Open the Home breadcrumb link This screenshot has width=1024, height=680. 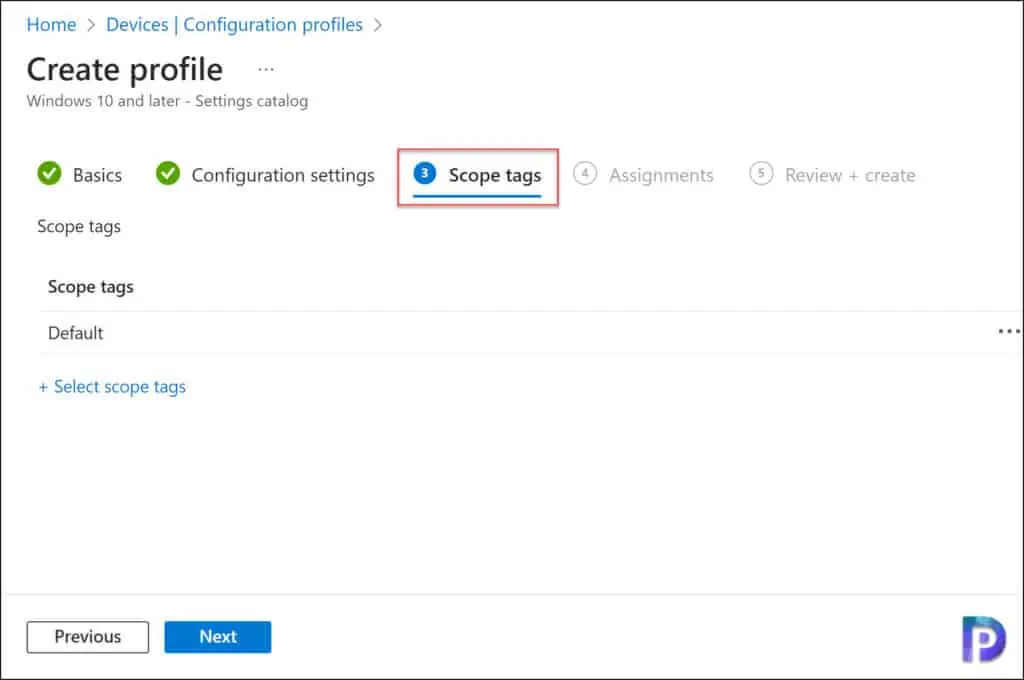pos(51,24)
